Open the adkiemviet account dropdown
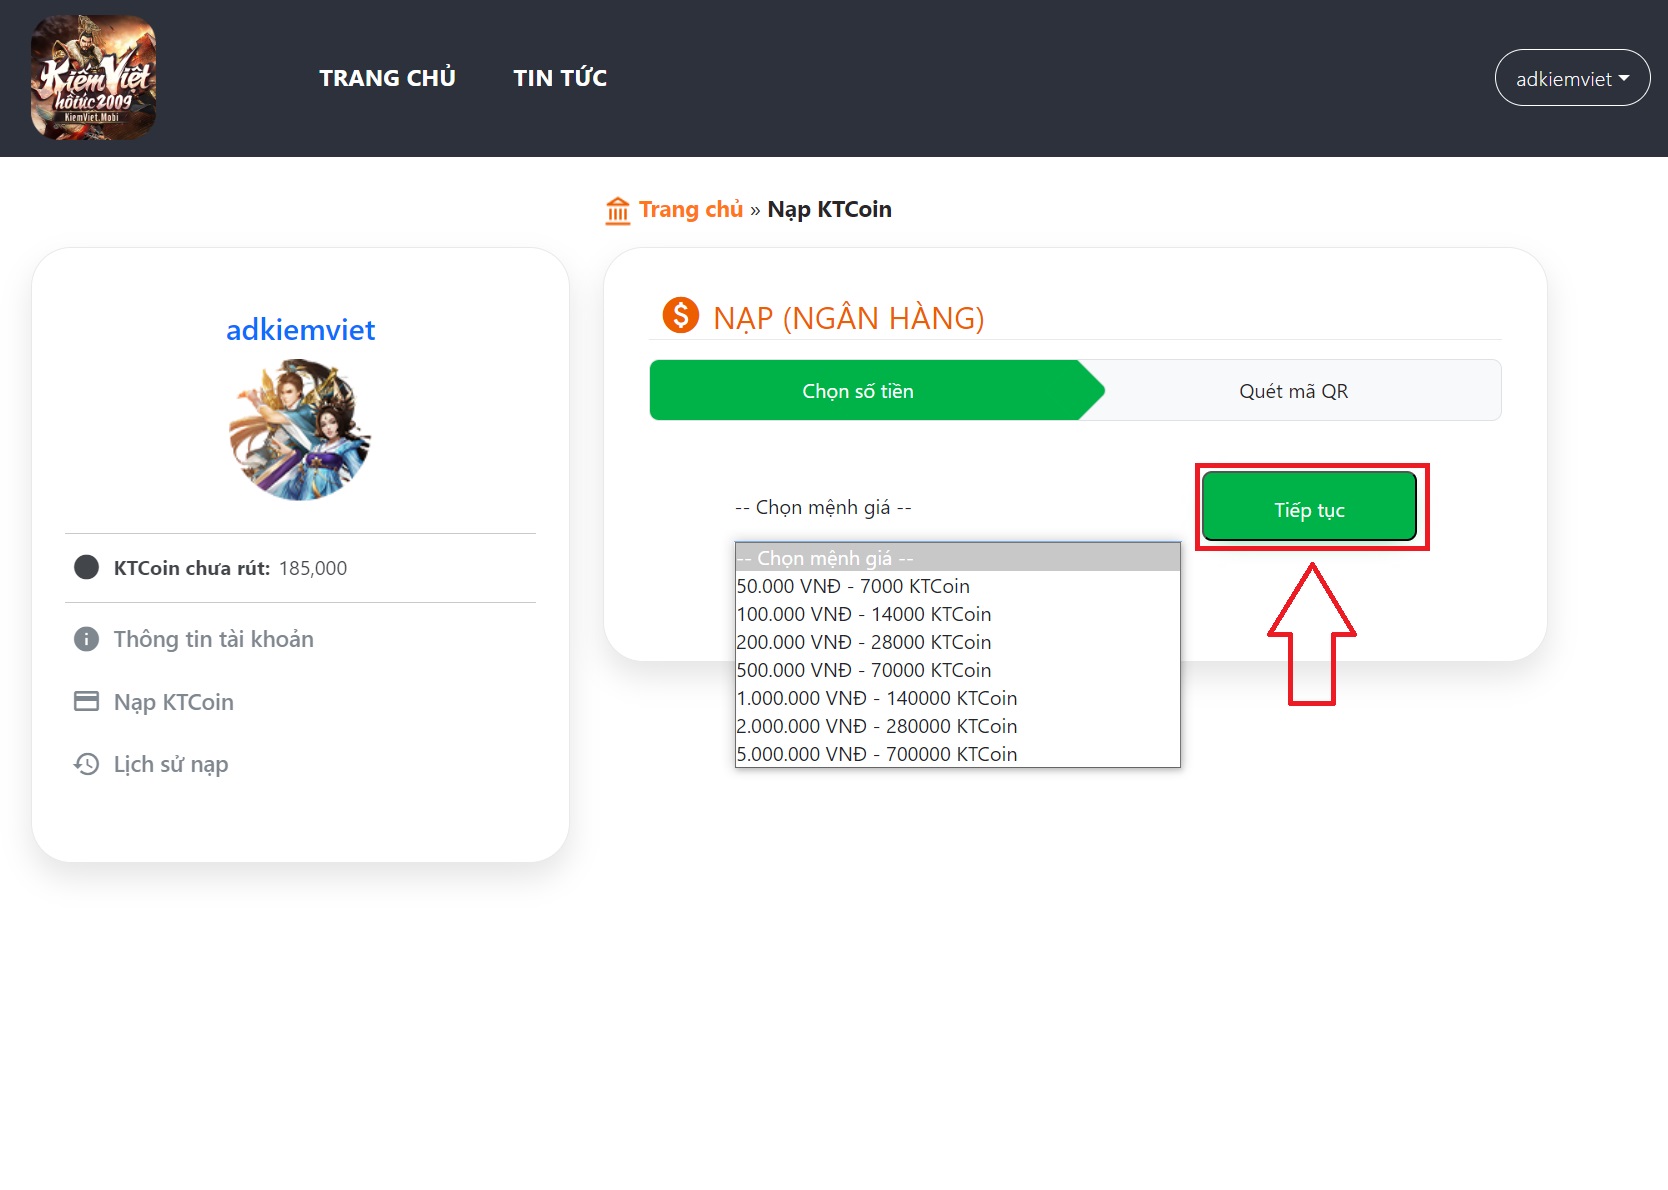Viewport: 1668px width, 1190px height. pos(1571,78)
